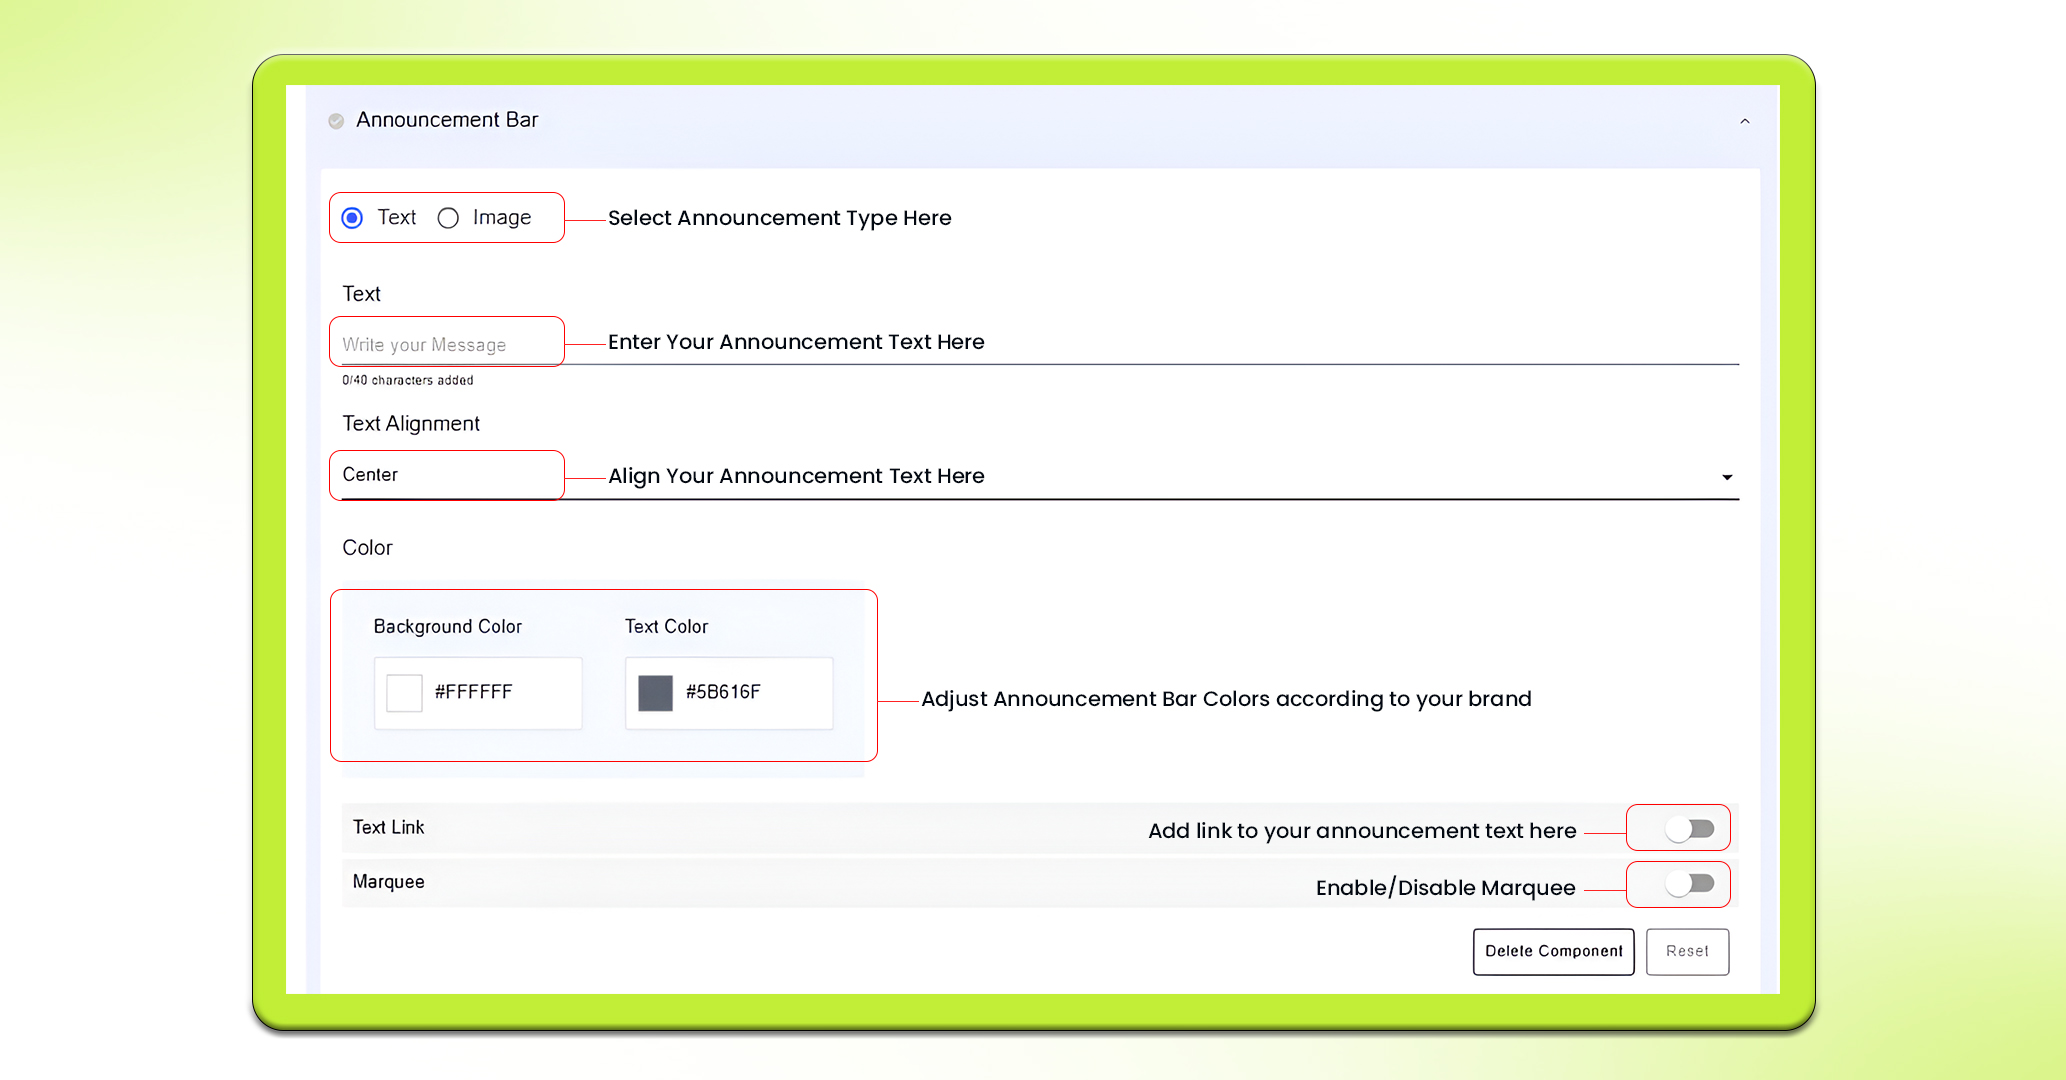The width and height of the screenshot is (2066, 1080).
Task: Click the Text Color label
Action: tap(666, 626)
